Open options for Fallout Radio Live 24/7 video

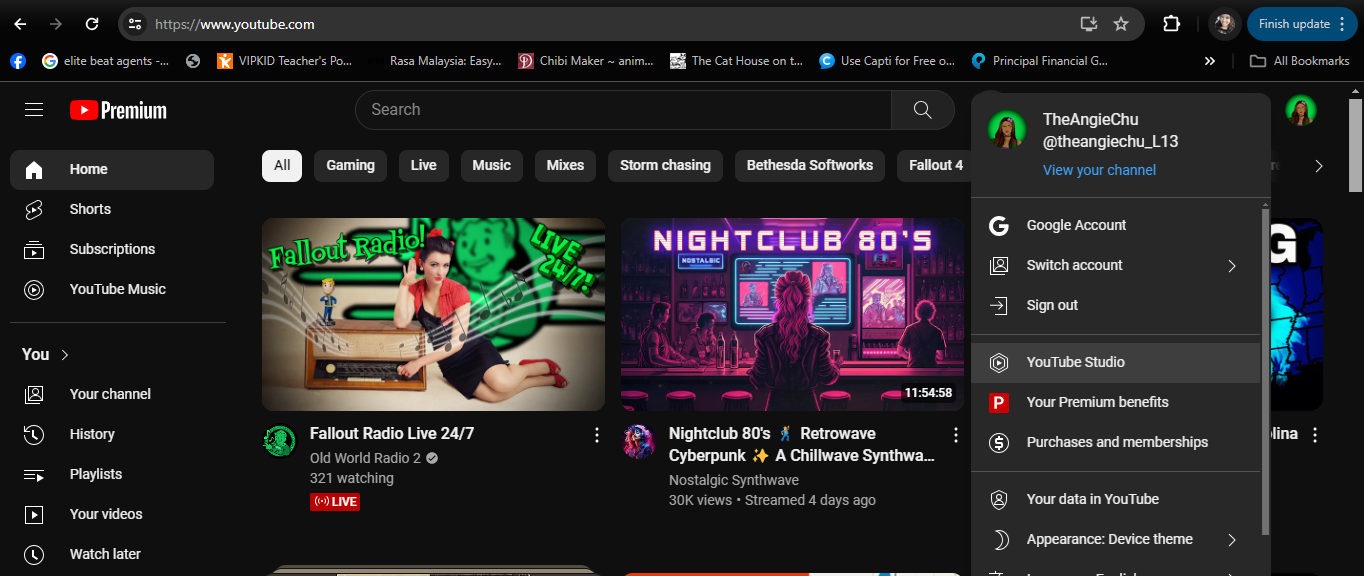pos(597,435)
